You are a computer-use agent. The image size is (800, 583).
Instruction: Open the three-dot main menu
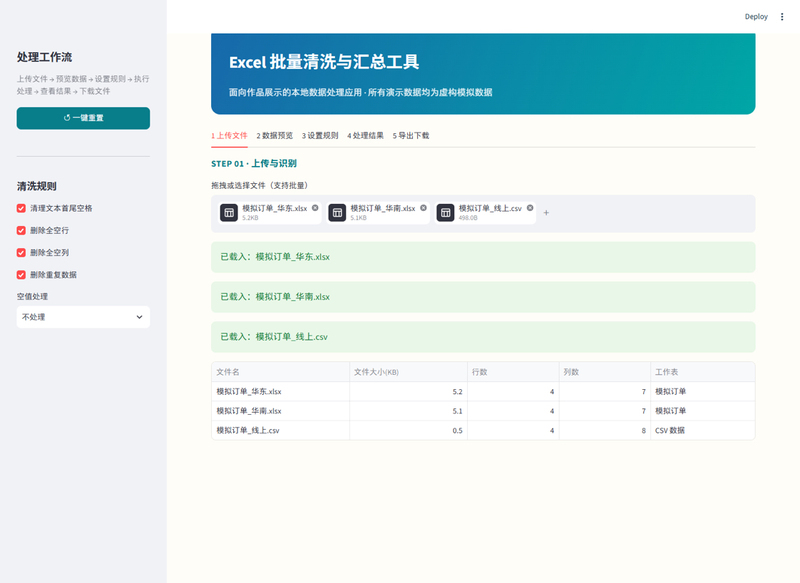point(782,17)
